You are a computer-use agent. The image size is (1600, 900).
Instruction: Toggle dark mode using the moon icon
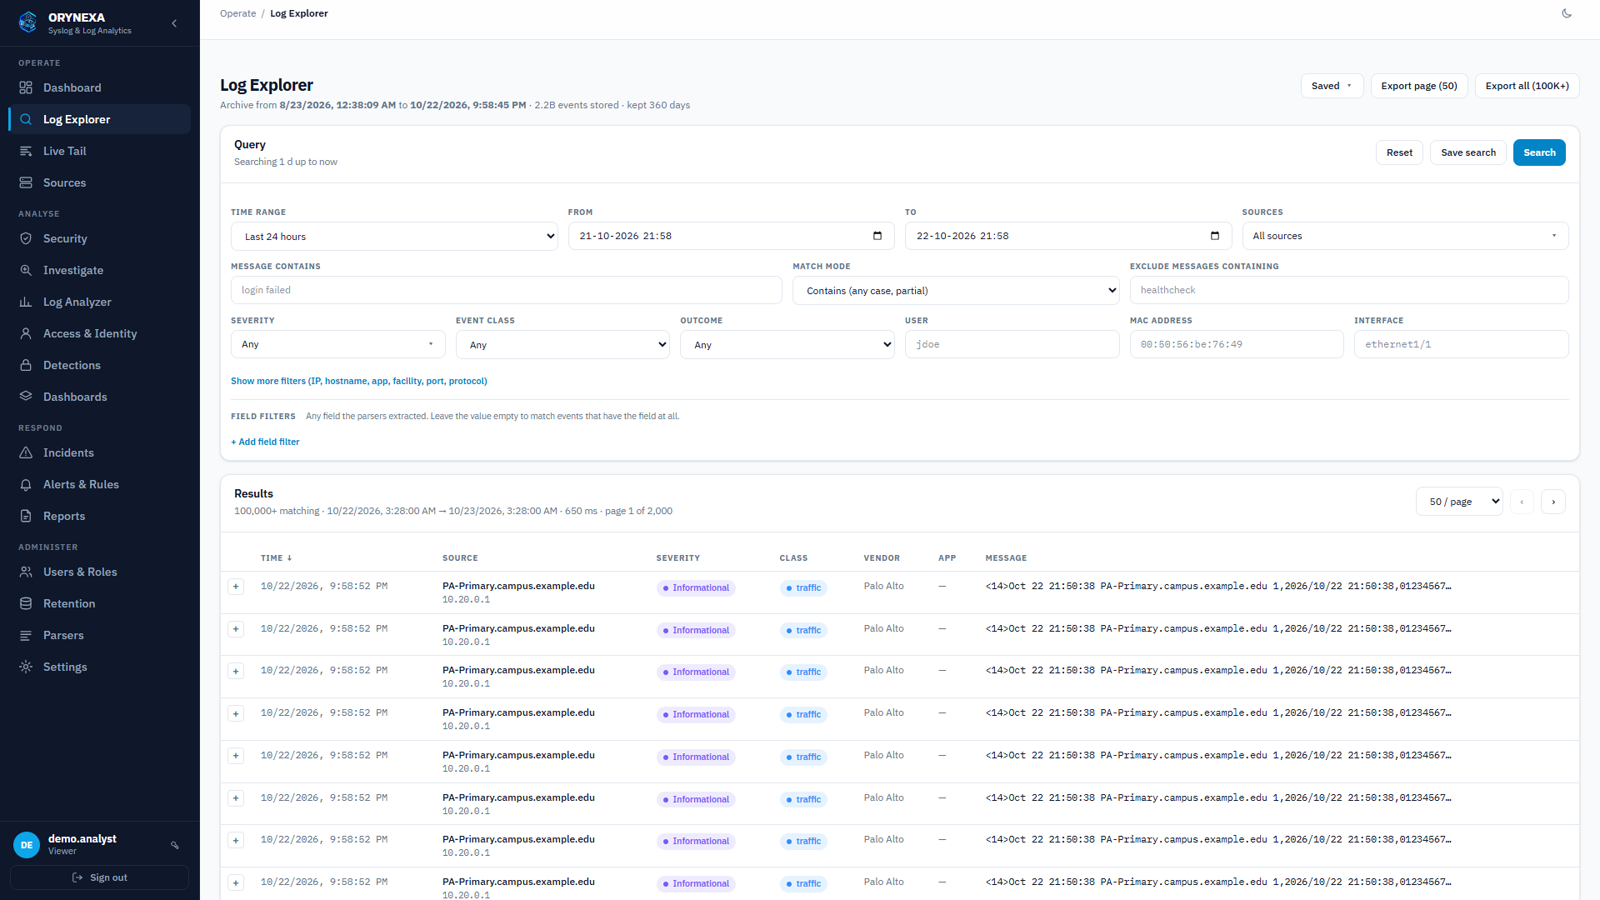pos(1566,14)
